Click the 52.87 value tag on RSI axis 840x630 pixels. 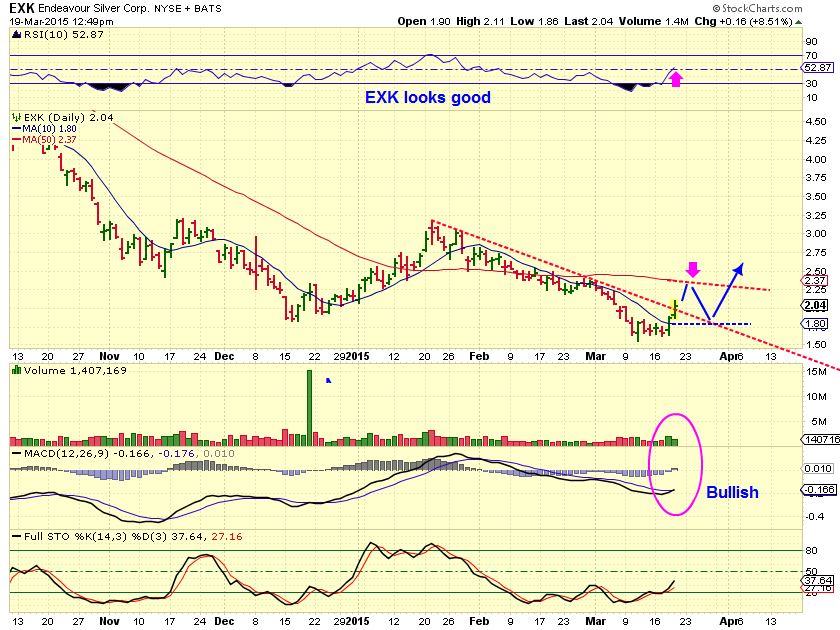(818, 68)
